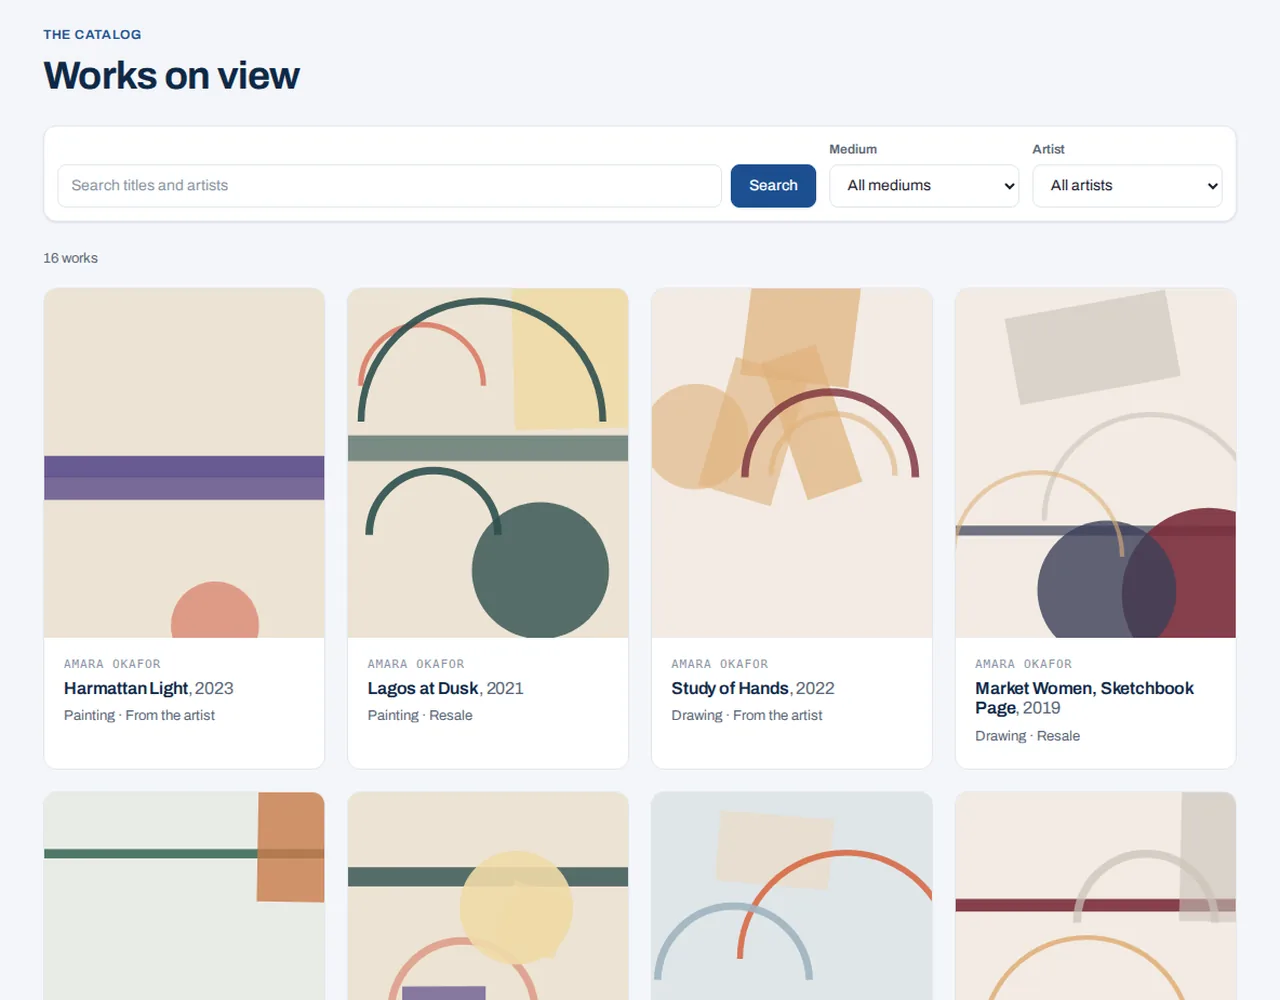Click 'Drawing · From the artist' under Study of Hands
1280x1000 pixels.
click(x=747, y=715)
